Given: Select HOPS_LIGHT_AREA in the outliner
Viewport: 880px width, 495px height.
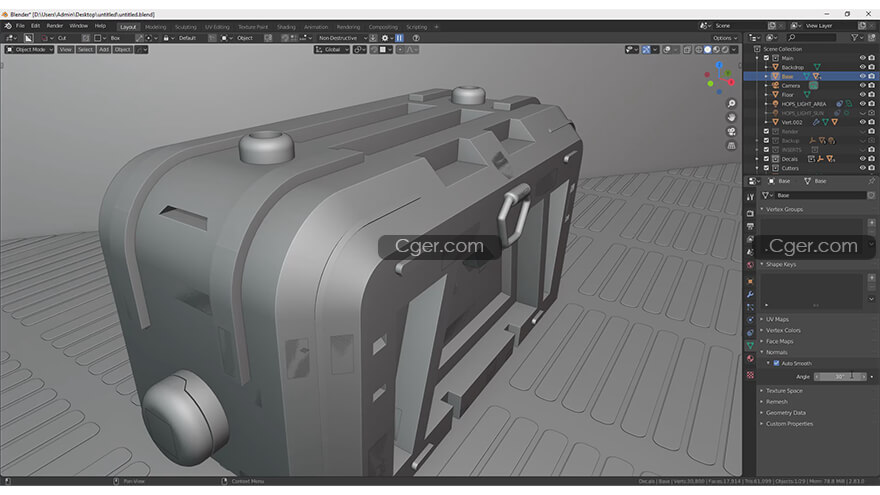Looking at the screenshot, I should [804, 104].
